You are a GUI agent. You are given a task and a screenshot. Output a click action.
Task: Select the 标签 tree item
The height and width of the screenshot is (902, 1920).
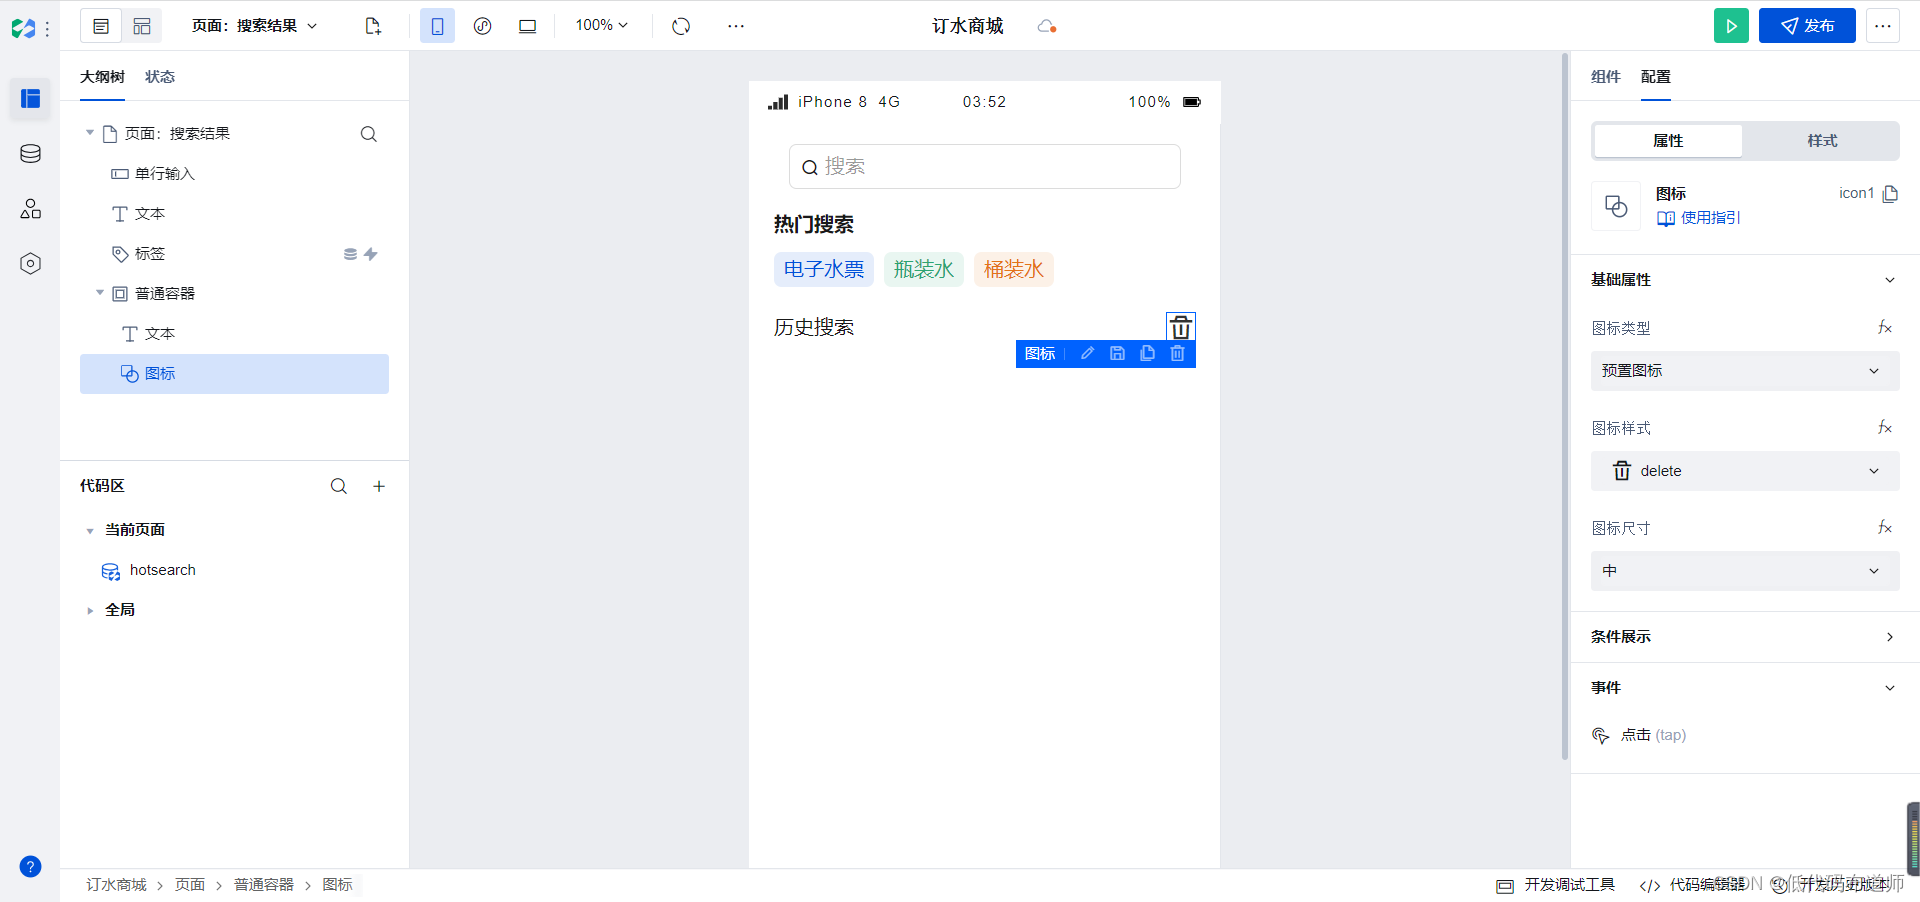tap(234, 254)
